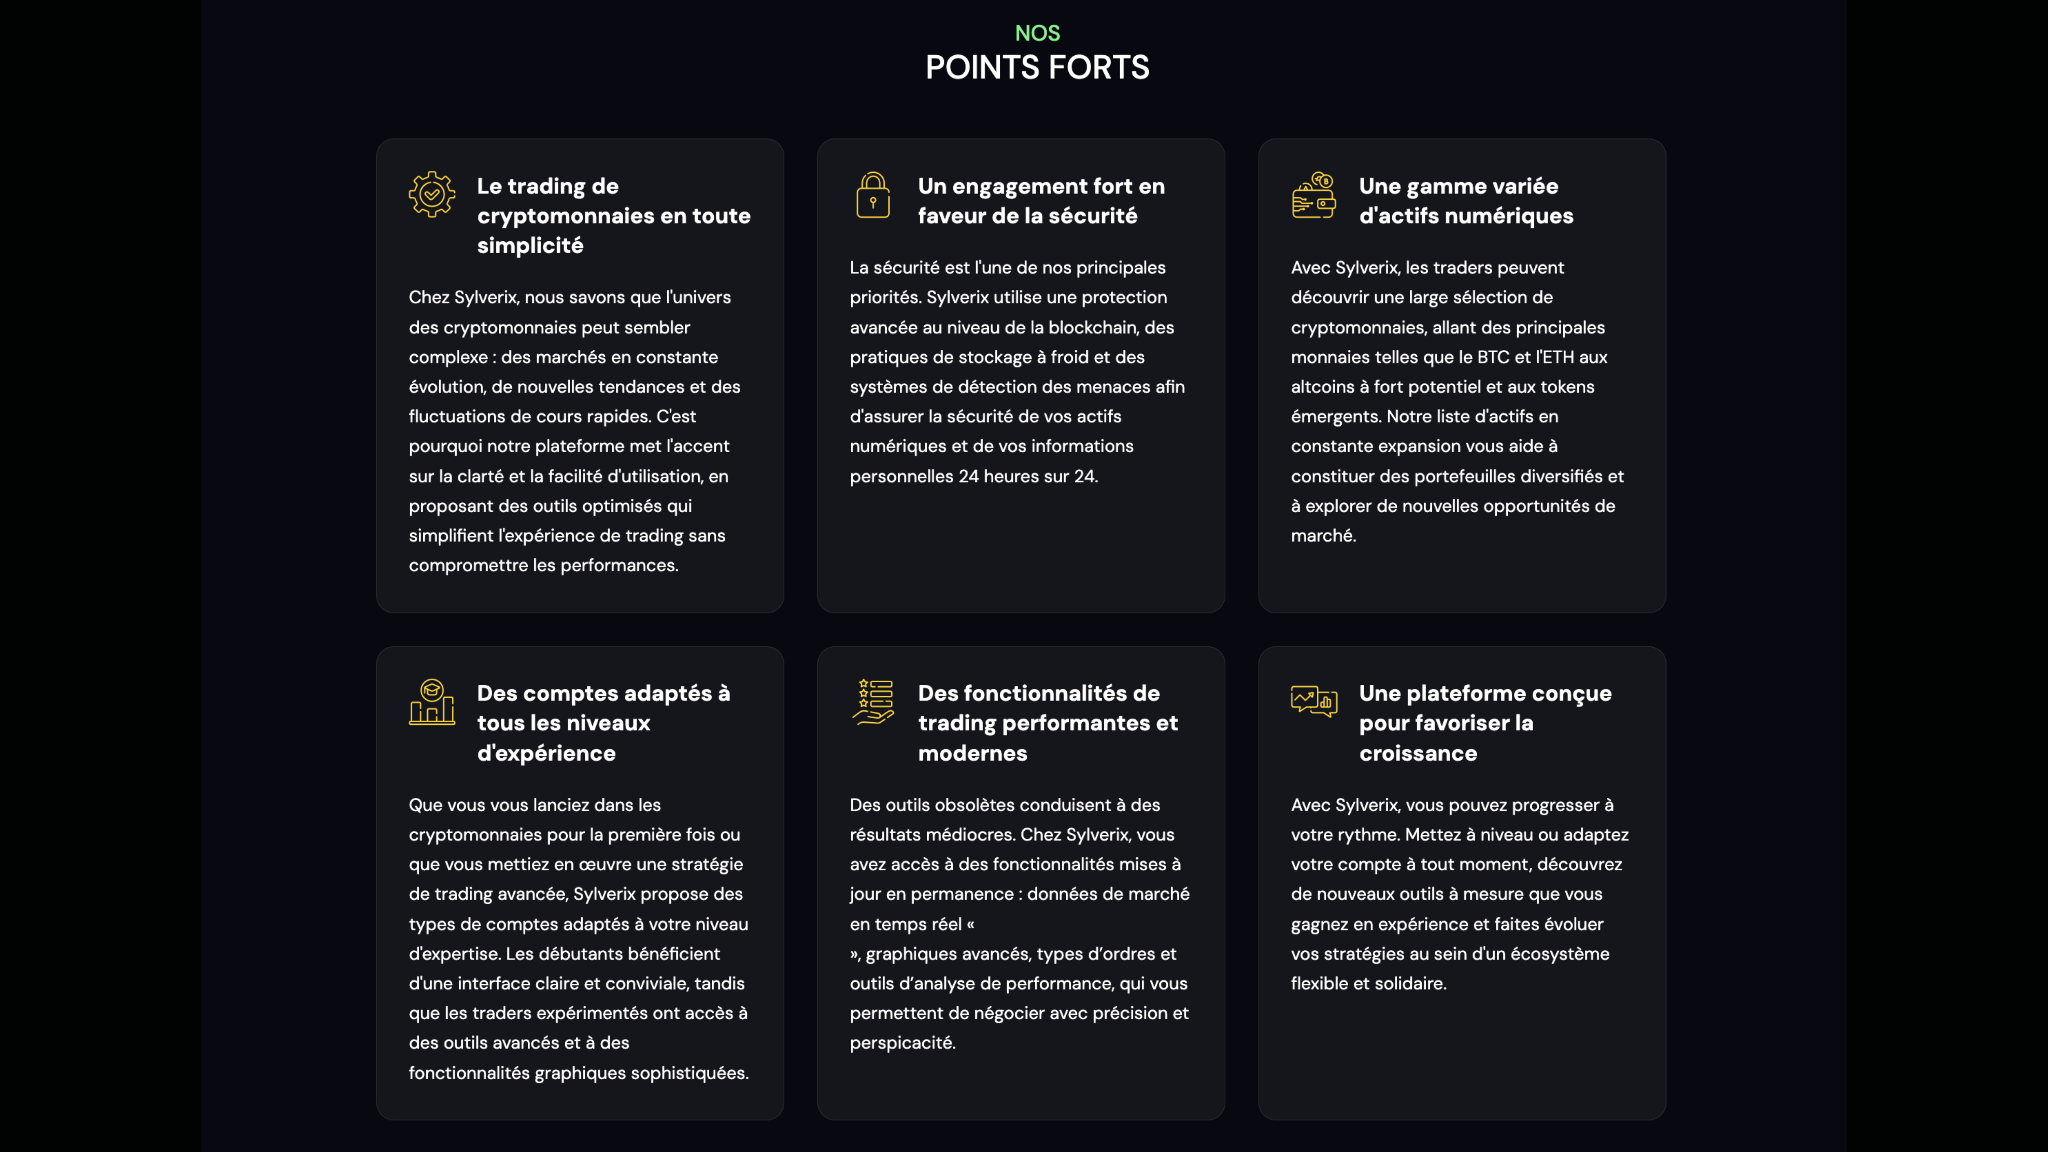Click the paragraph starting 'Que vous vous lanciez'
Viewport: 2048px width, 1152px height.
[579, 939]
